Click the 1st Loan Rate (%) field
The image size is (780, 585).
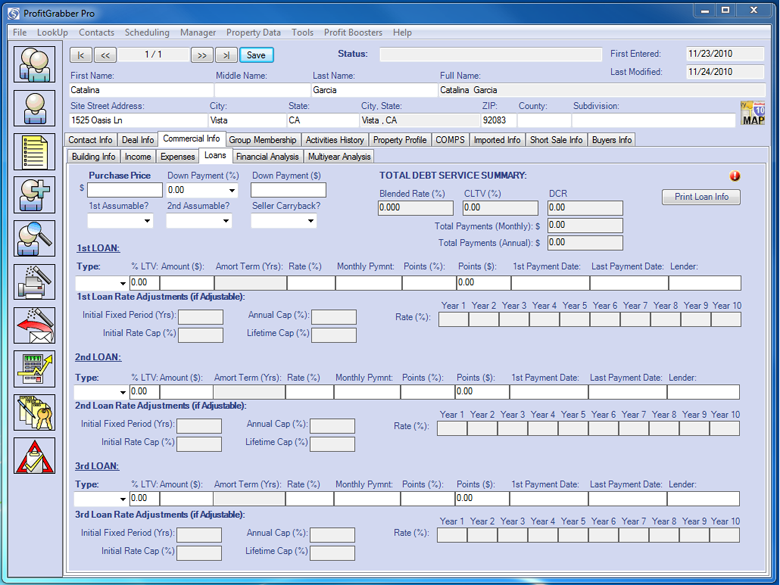click(x=311, y=283)
